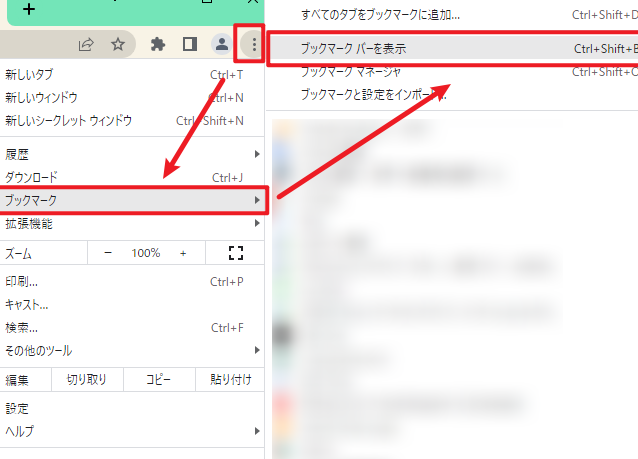
Task: Expand the 拡張機能 submenu
Action: click(132, 223)
